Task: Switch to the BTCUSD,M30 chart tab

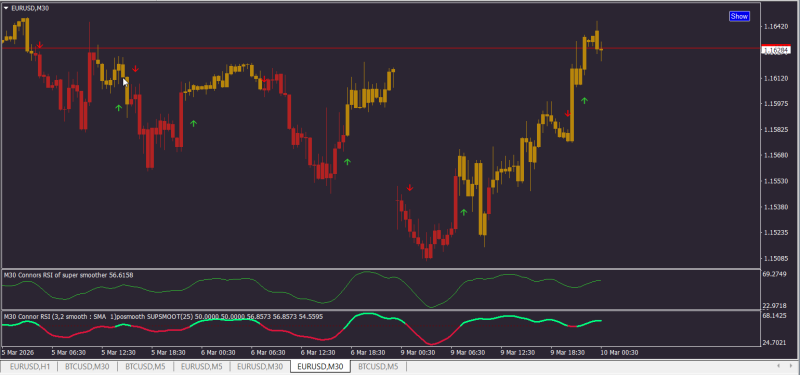Action: click(x=87, y=366)
